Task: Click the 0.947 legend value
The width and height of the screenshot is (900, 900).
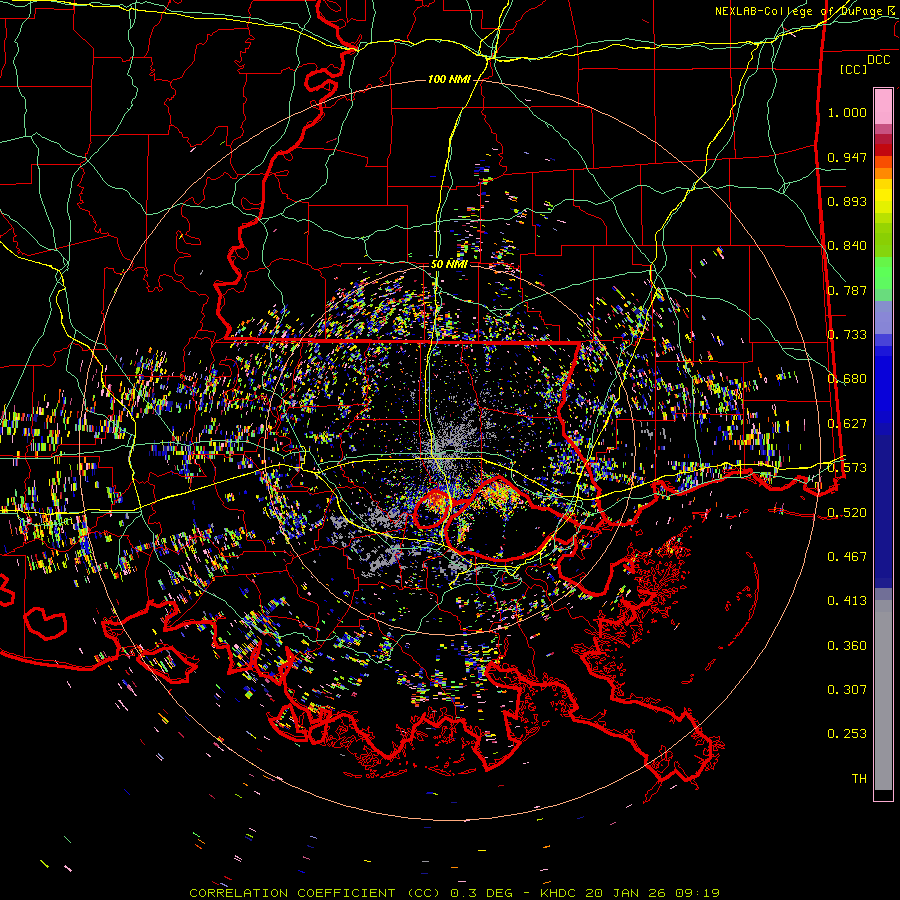Action: [x=847, y=157]
